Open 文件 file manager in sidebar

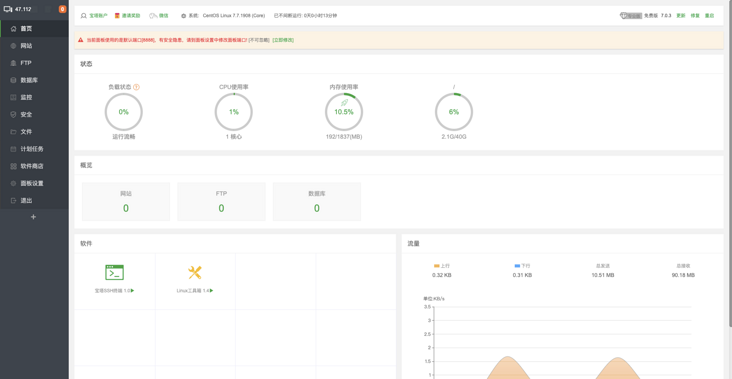click(34, 132)
